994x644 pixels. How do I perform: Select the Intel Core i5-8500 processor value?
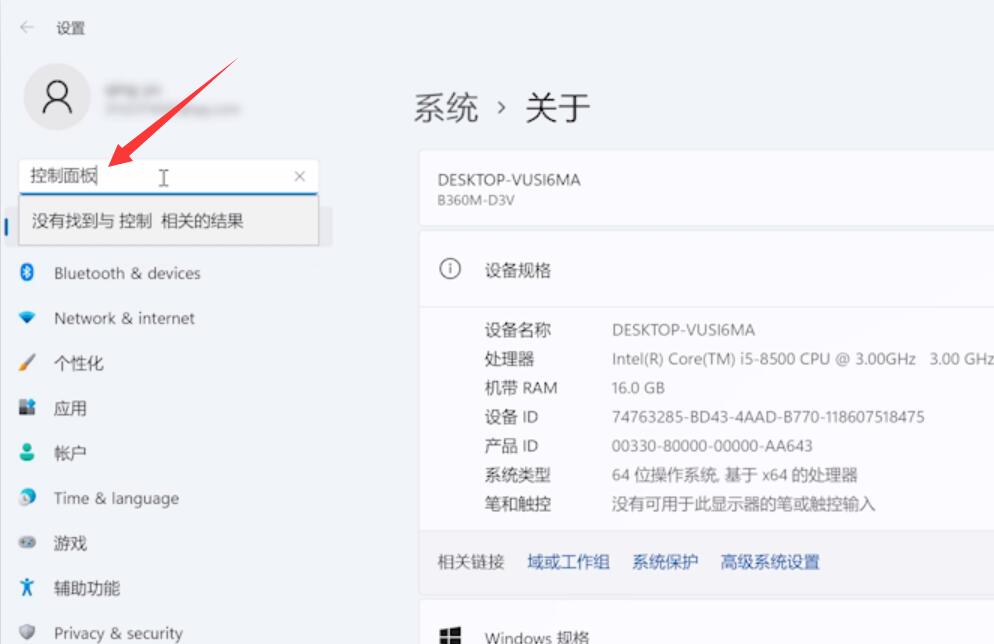coord(803,359)
